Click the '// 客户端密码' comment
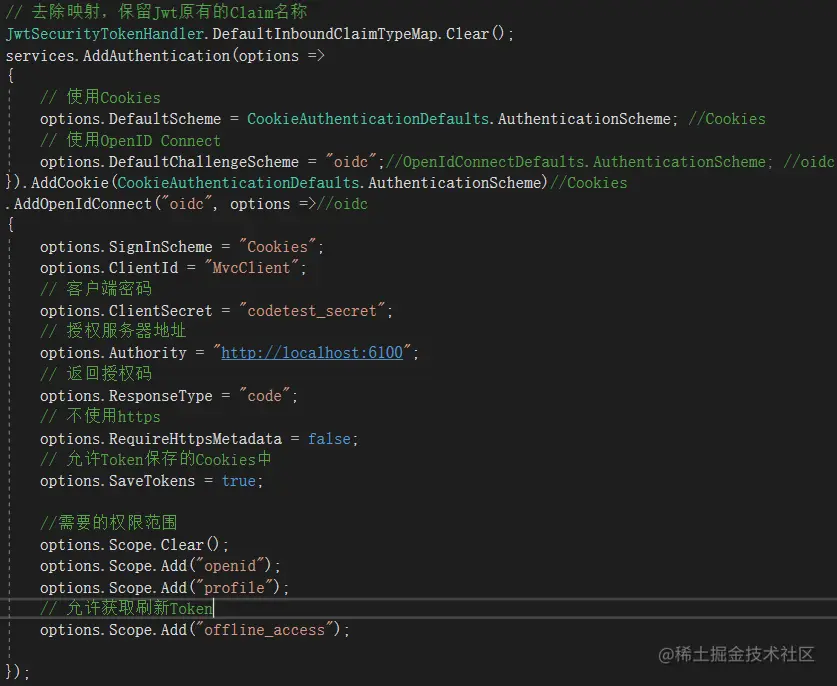 coord(96,289)
